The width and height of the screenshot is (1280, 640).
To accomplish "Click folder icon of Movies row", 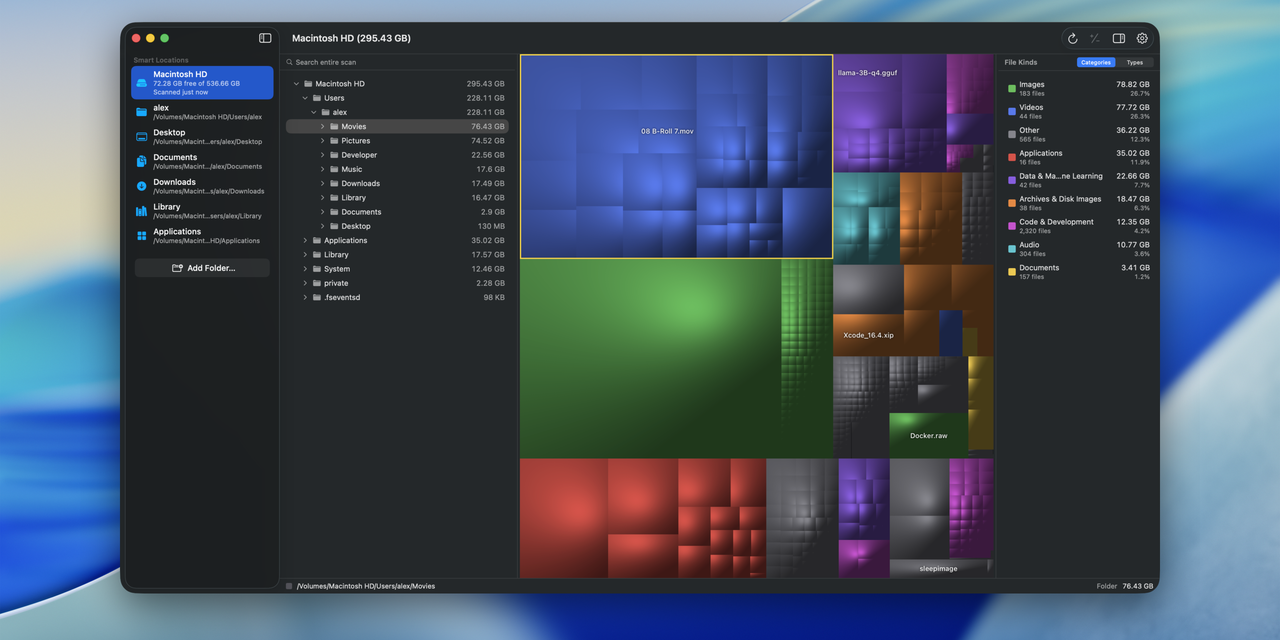I will (334, 127).
